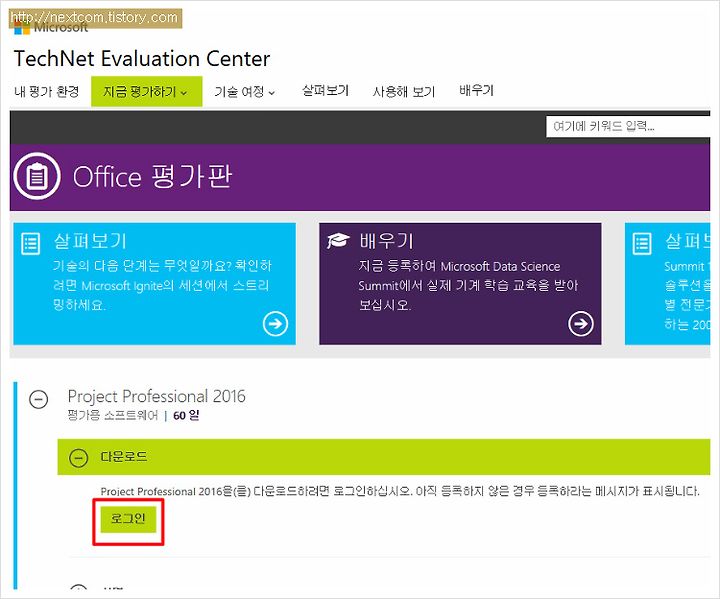Collapse the 다운로드 section
The image size is (720, 599).
click(79, 458)
